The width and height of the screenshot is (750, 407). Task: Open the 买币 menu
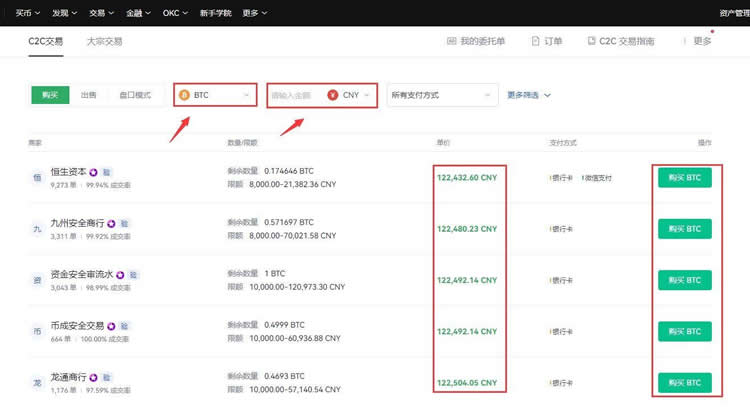click(27, 13)
